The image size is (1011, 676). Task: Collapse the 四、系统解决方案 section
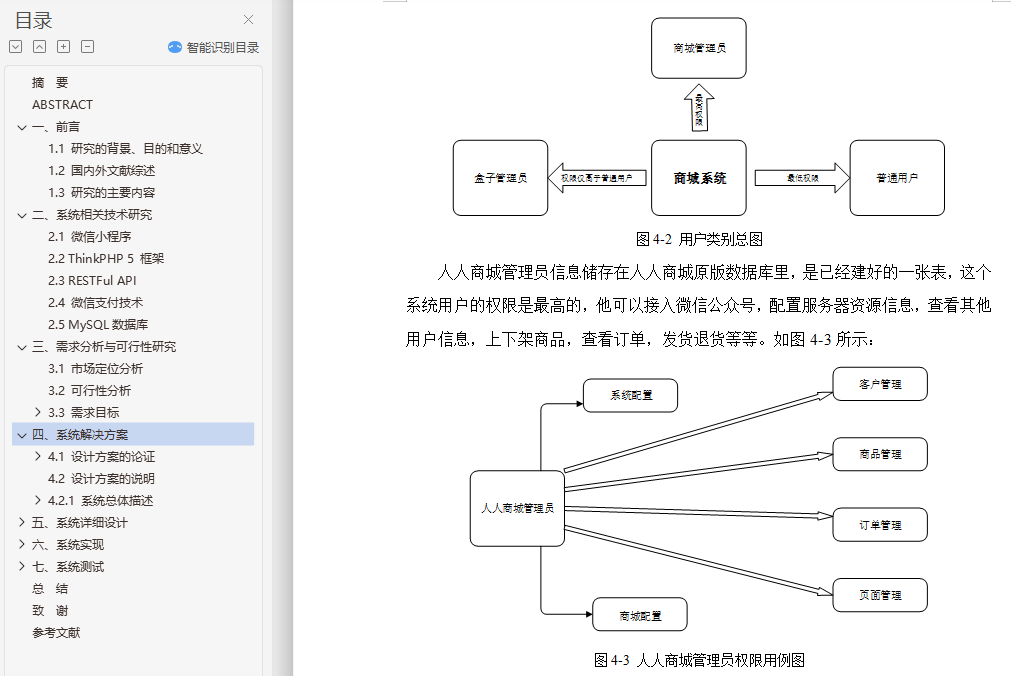click(22, 435)
